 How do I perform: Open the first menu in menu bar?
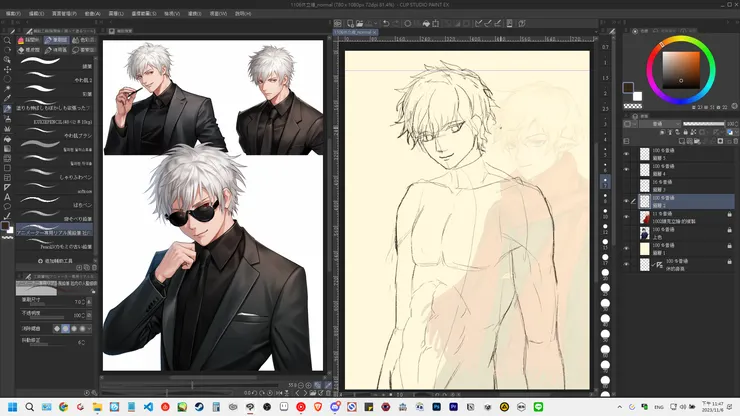(13, 16)
